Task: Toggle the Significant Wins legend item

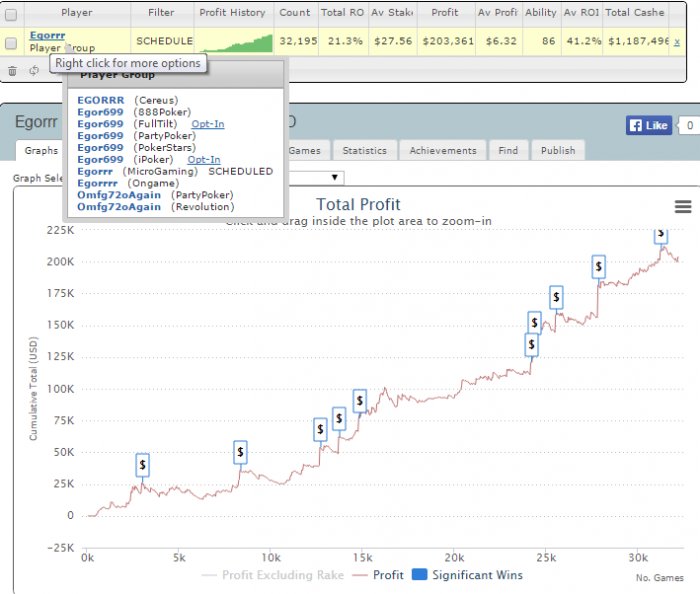Action: tap(467, 575)
